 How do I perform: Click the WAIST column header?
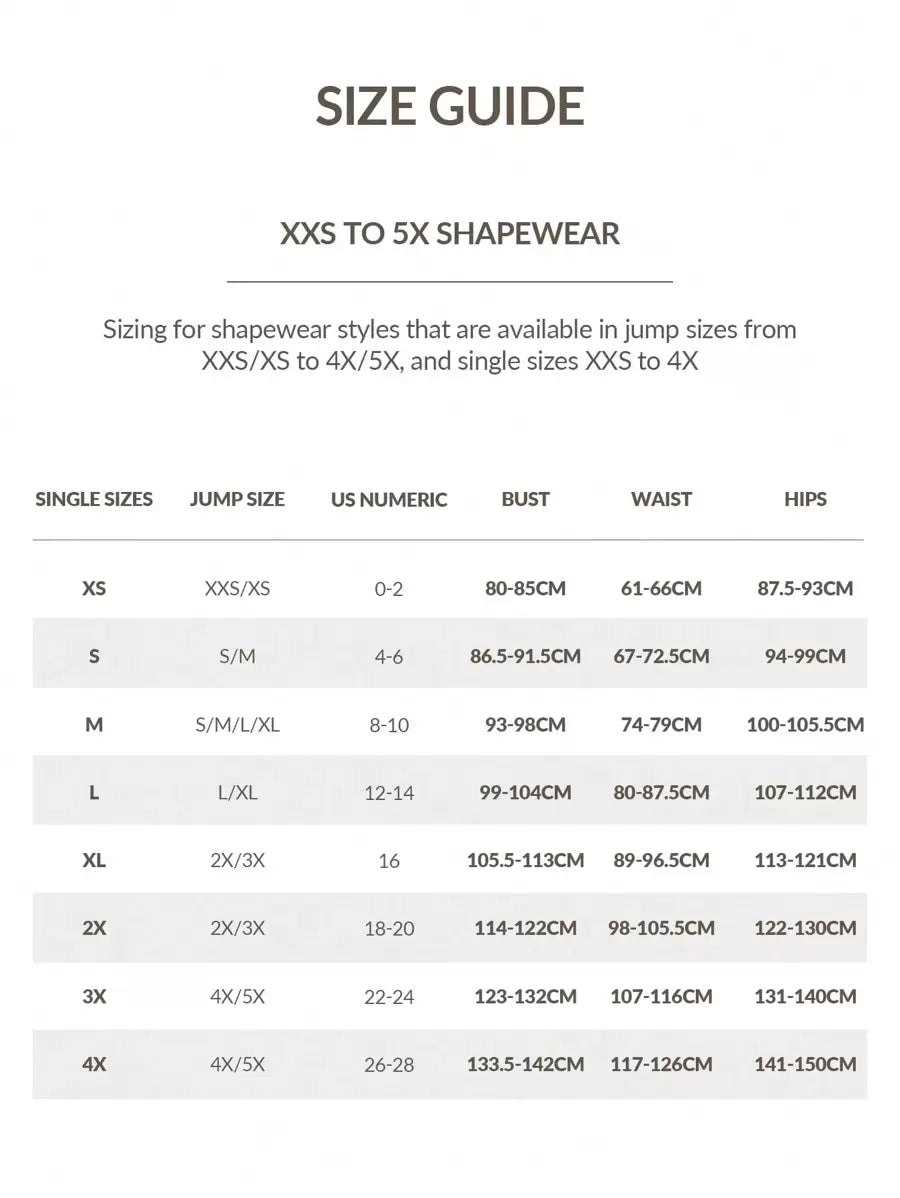(661, 499)
